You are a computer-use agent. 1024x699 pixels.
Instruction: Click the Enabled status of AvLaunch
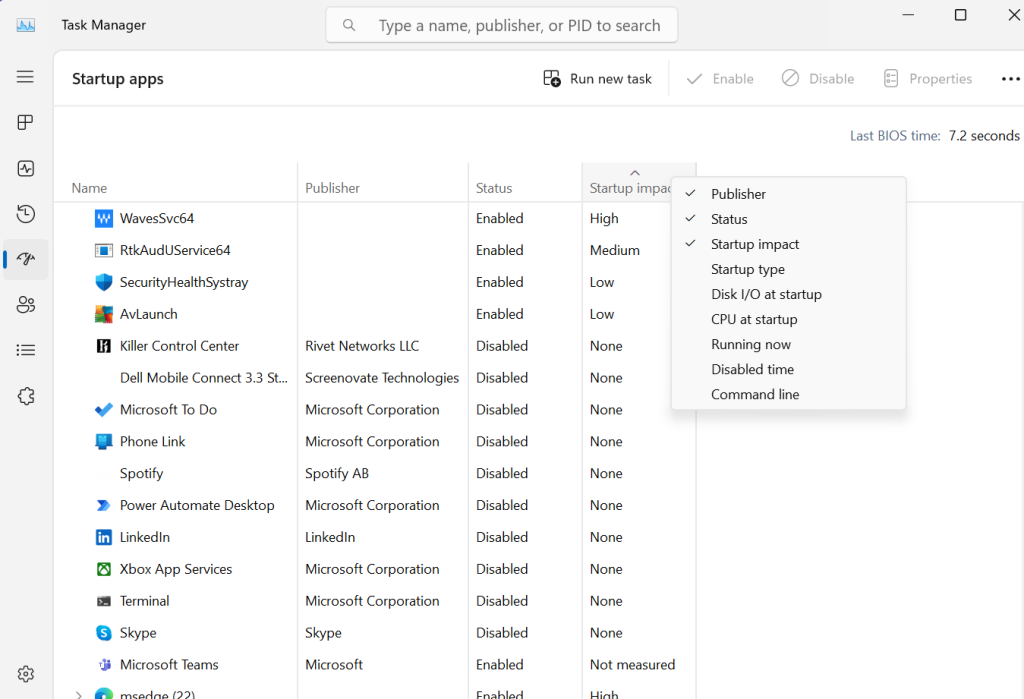tap(500, 314)
